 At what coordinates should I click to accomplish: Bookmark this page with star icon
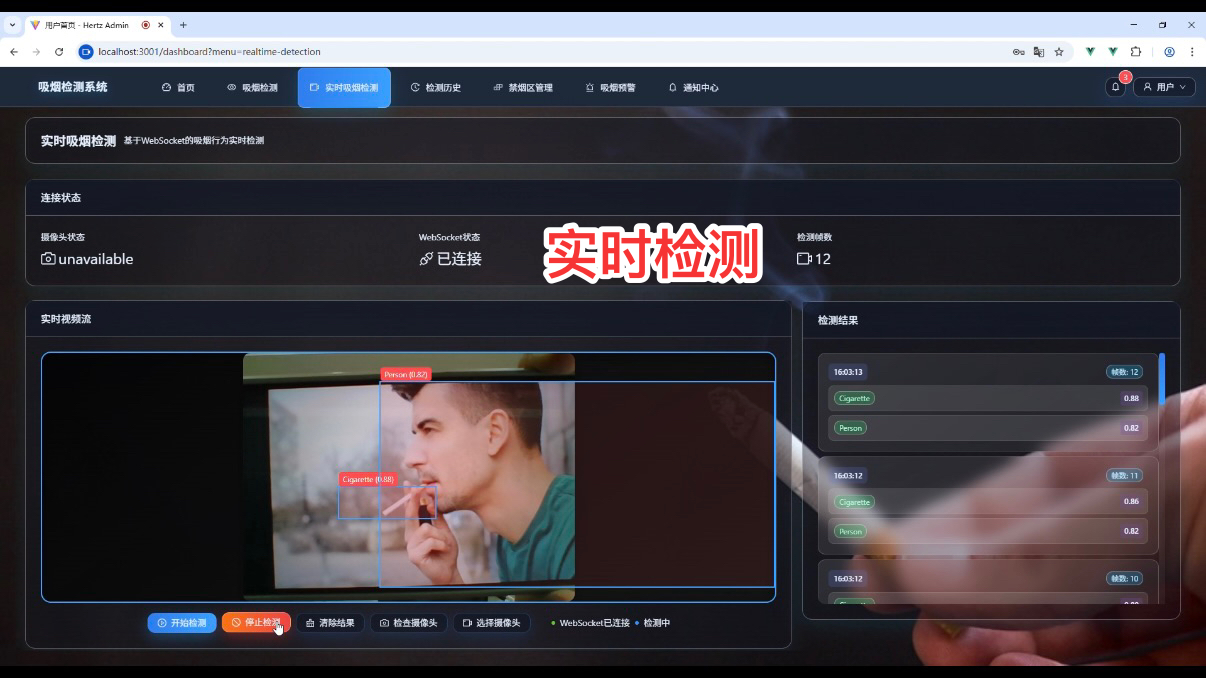[1059, 52]
